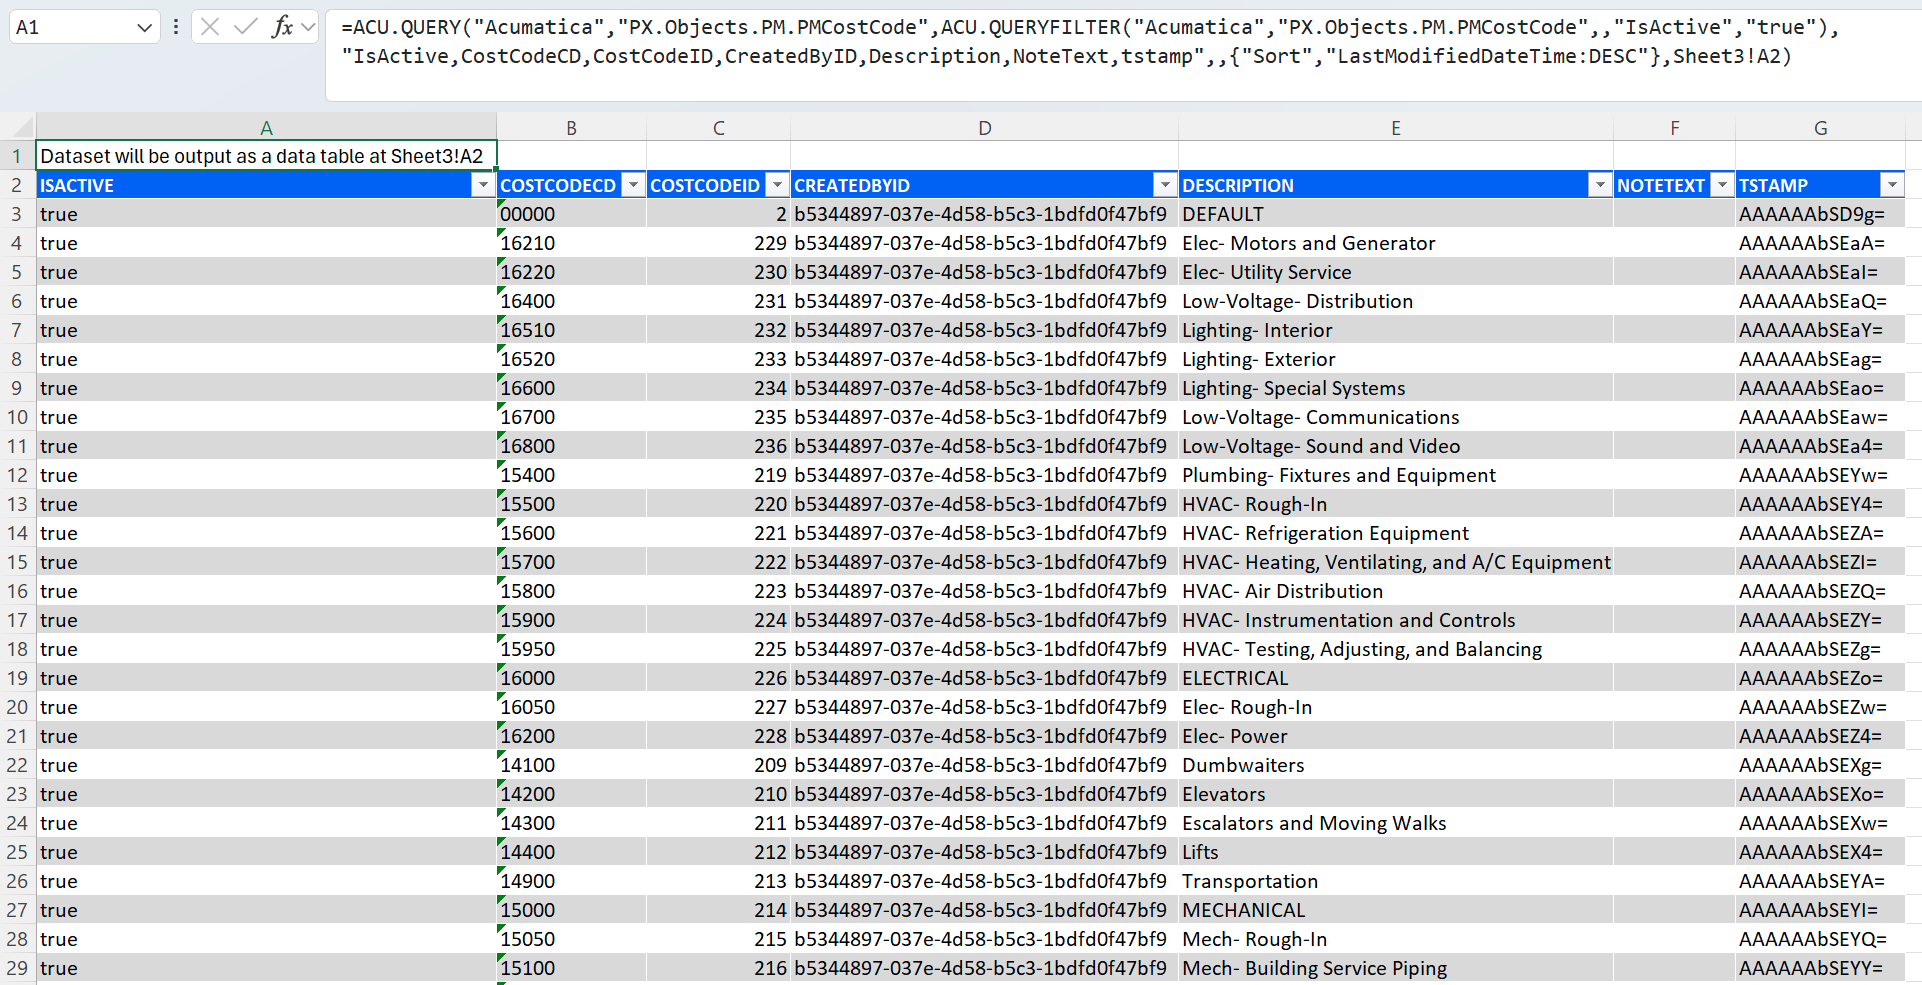Viewport: 1922px width, 985px height.
Task: Open the NOTETEXT filter dropdown
Action: [x=1722, y=185]
